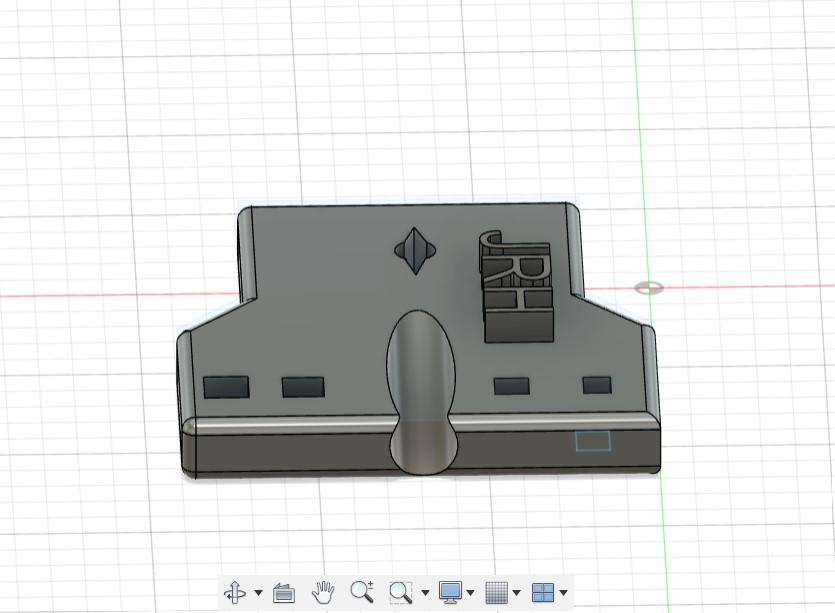Expand the Display Settings dropdown arrow

(x=470, y=592)
